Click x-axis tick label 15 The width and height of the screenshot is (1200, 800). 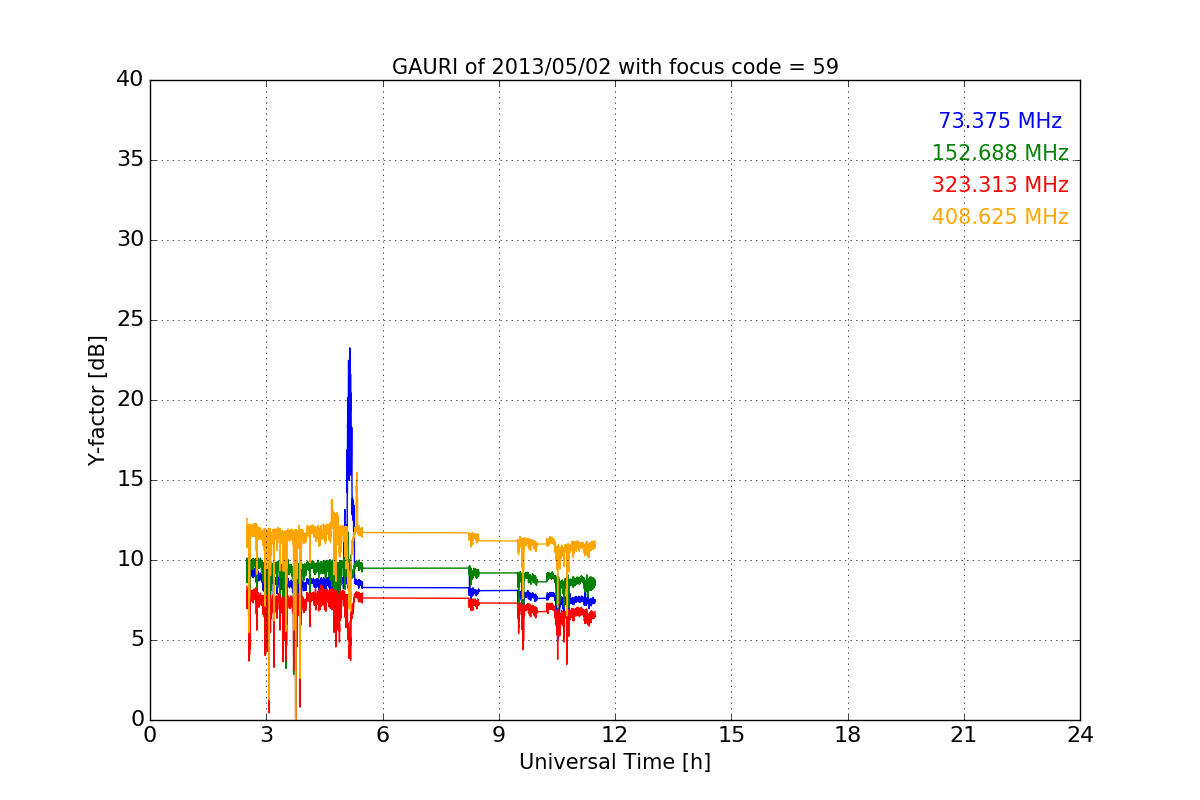(x=731, y=734)
